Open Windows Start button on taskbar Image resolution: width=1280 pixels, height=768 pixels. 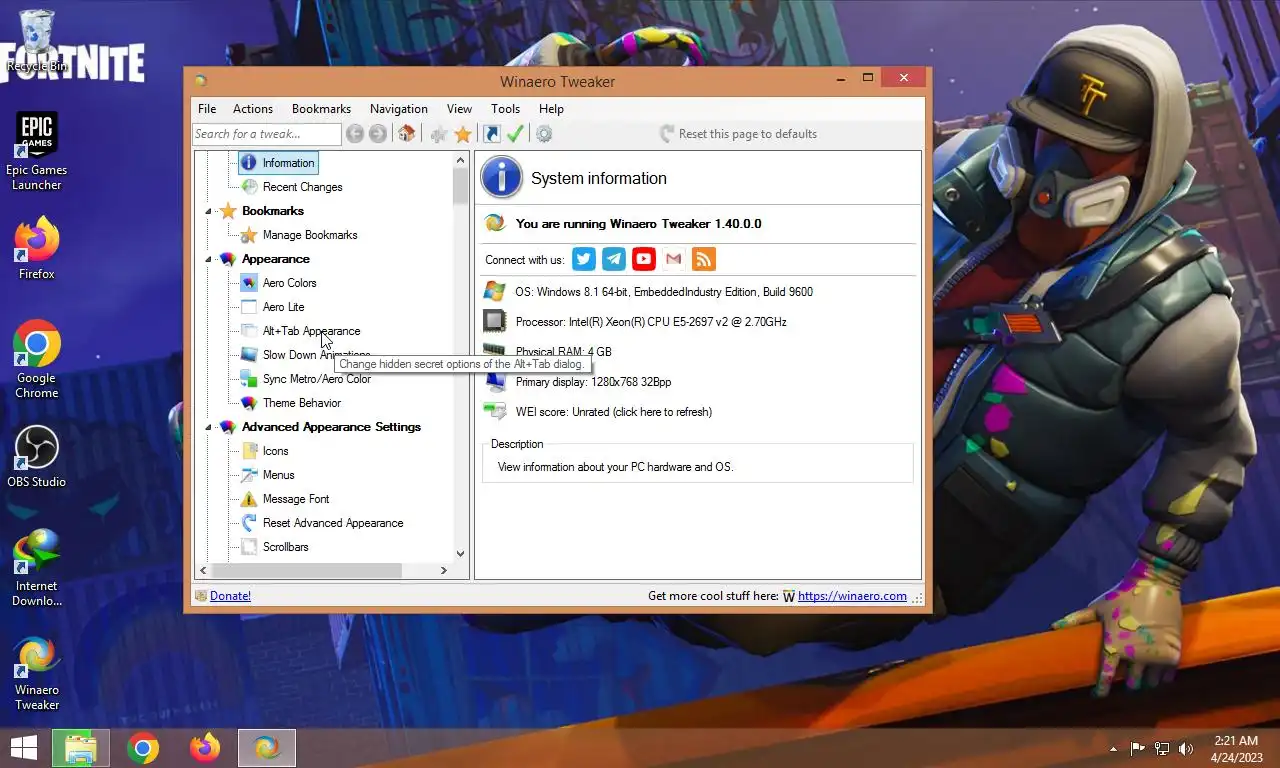coord(23,747)
